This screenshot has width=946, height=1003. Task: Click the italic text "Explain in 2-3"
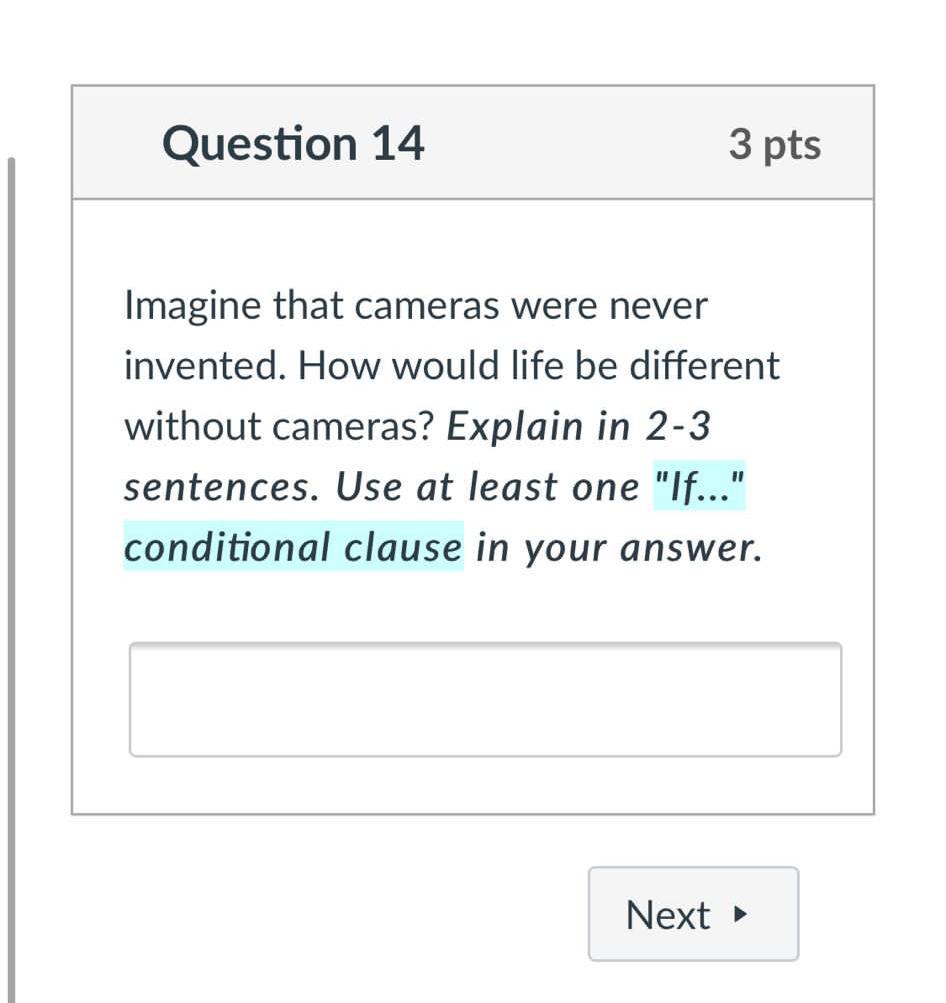coord(578,427)
